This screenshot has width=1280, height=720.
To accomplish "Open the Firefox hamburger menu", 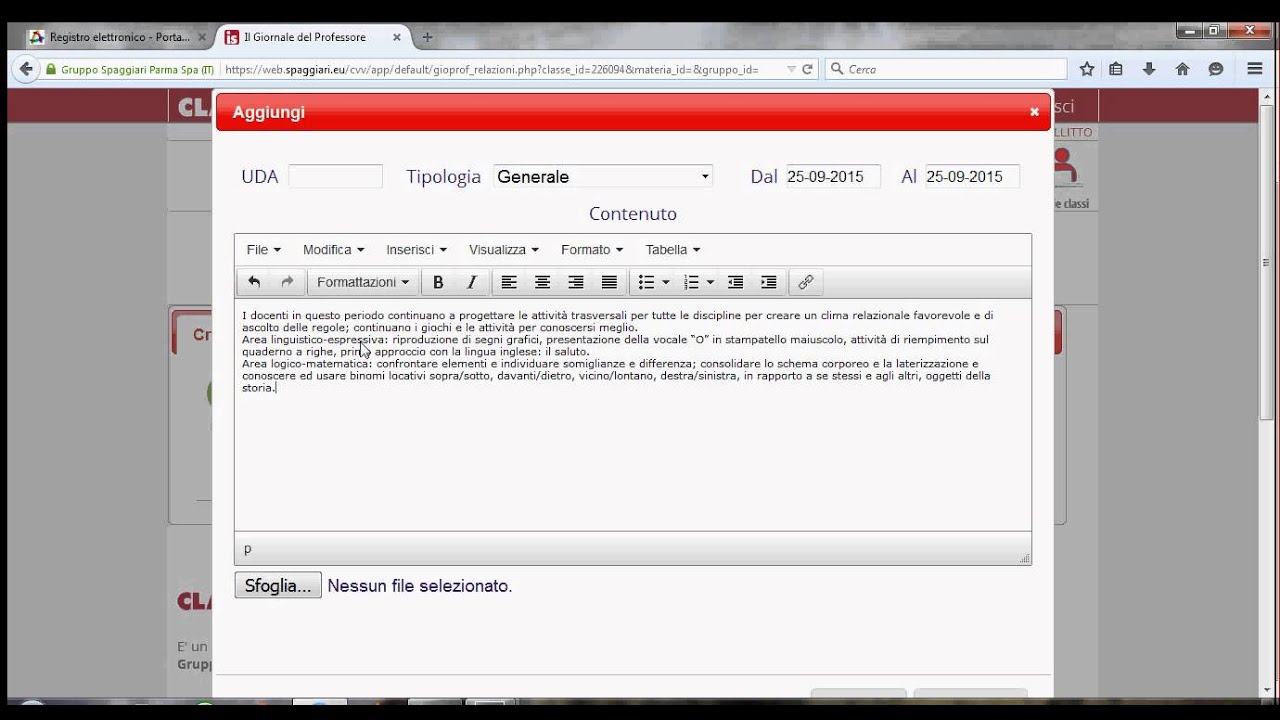I will click(1254, 69).
